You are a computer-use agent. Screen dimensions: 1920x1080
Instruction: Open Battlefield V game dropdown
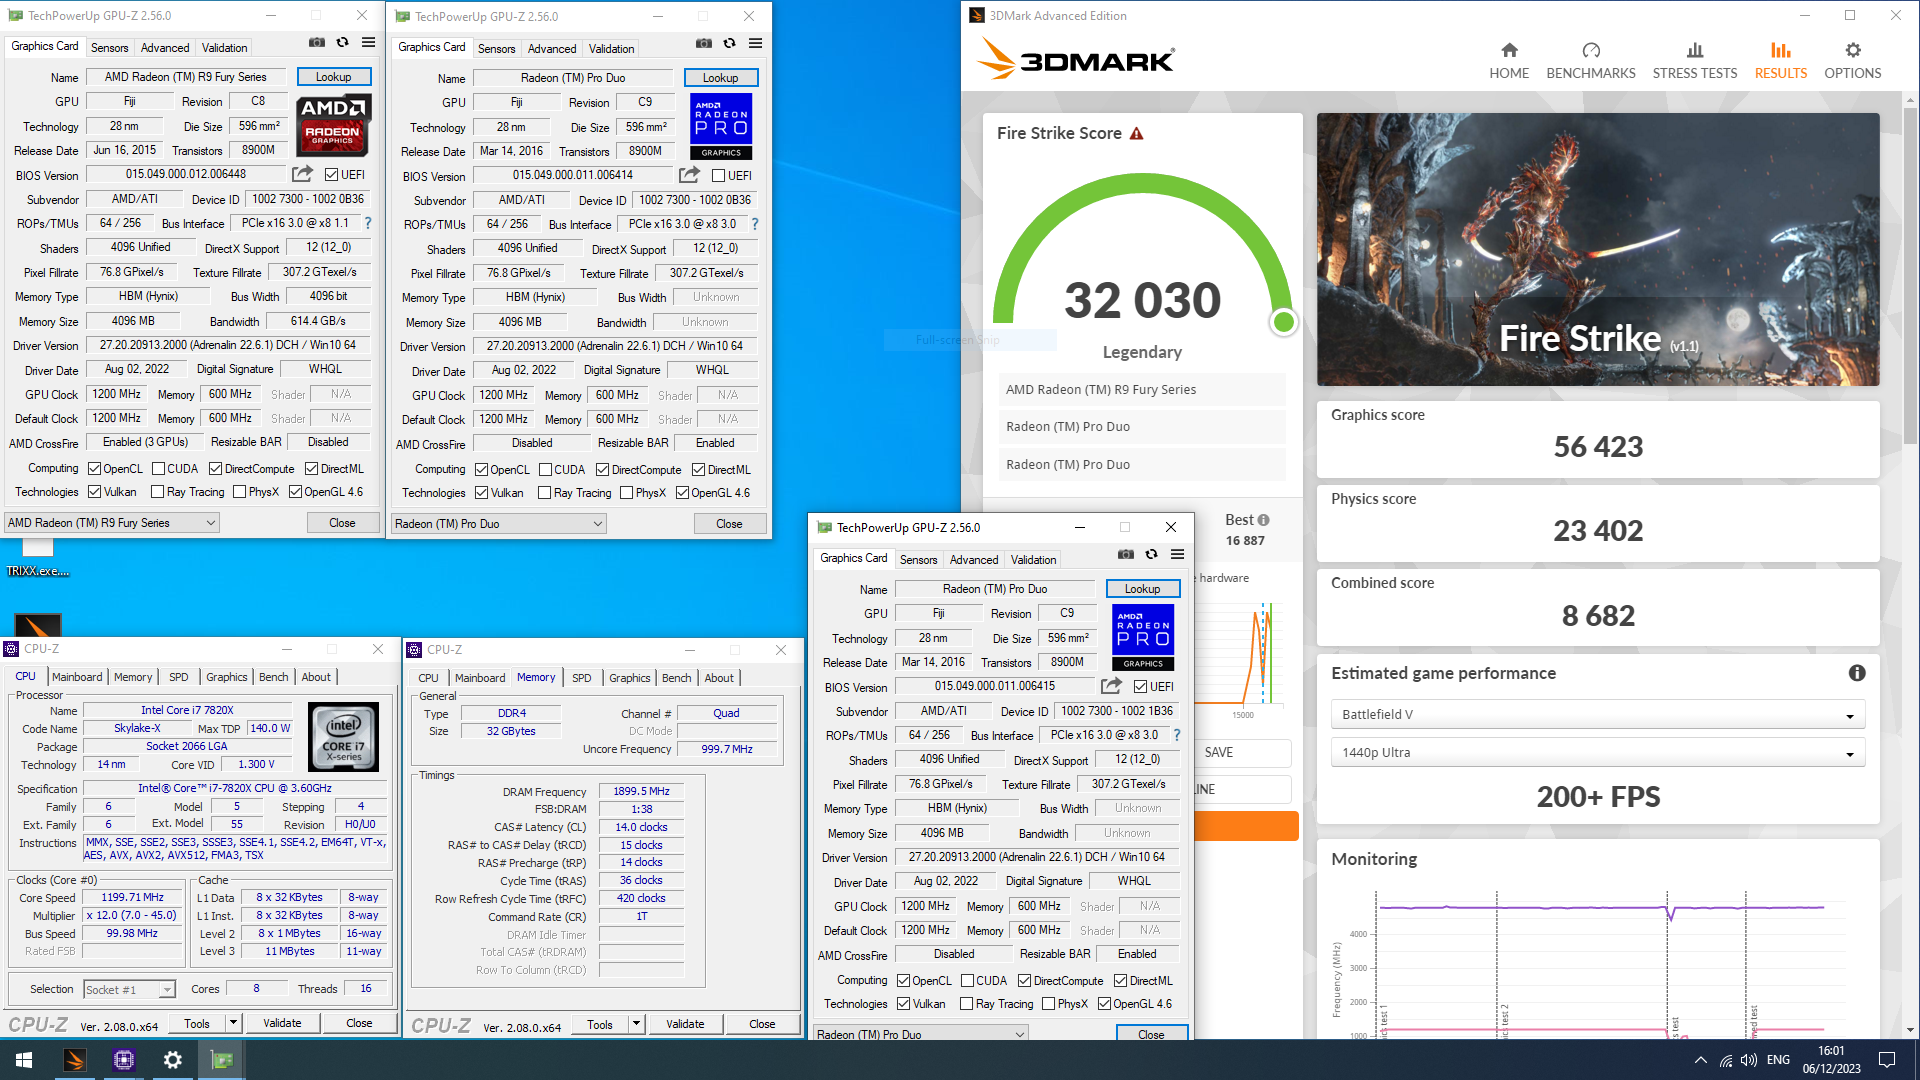[1597, 715]
